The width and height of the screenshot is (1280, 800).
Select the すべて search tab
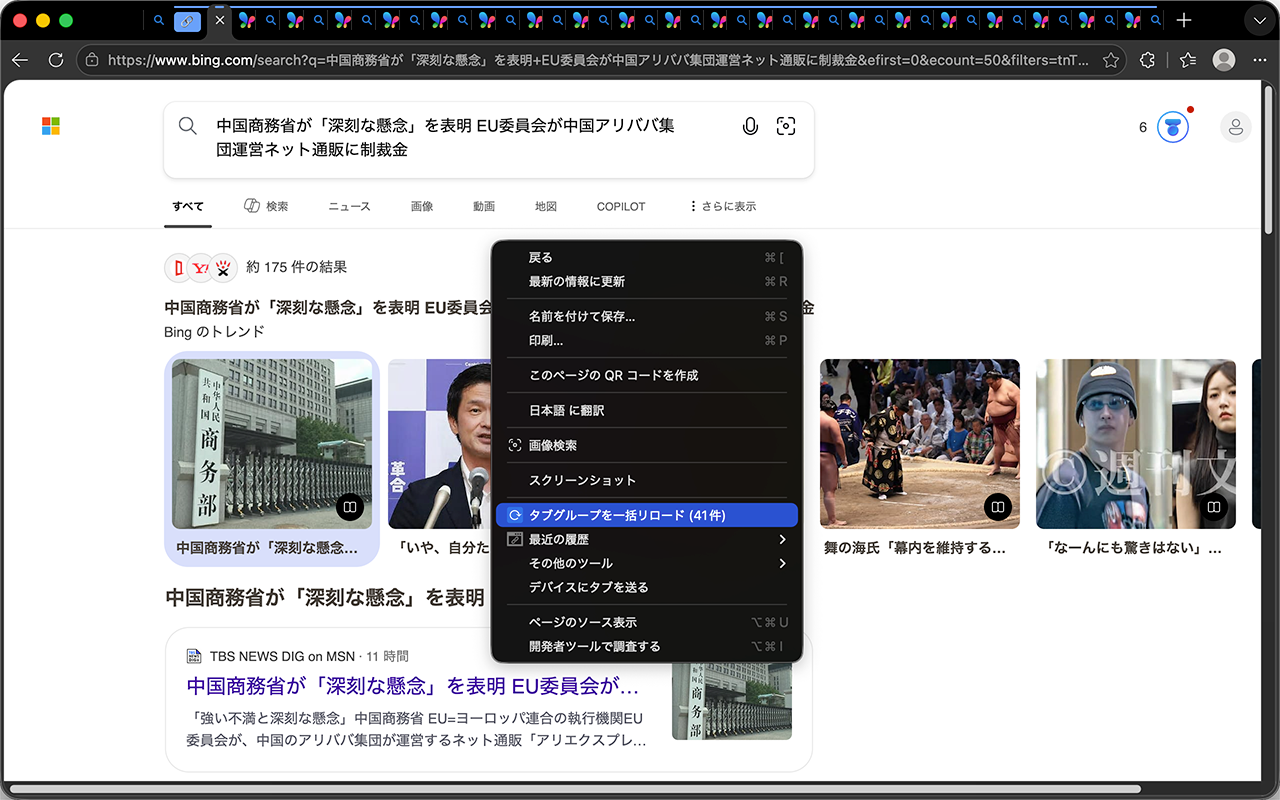(x=188, y=206)
